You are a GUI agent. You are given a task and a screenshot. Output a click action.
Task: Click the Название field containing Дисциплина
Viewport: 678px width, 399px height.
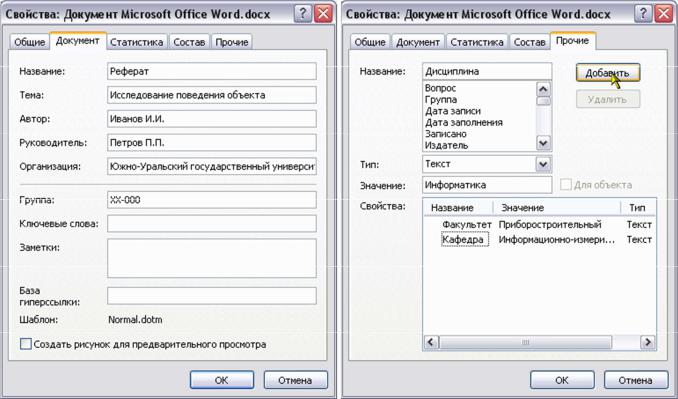[x=487, y=71]
